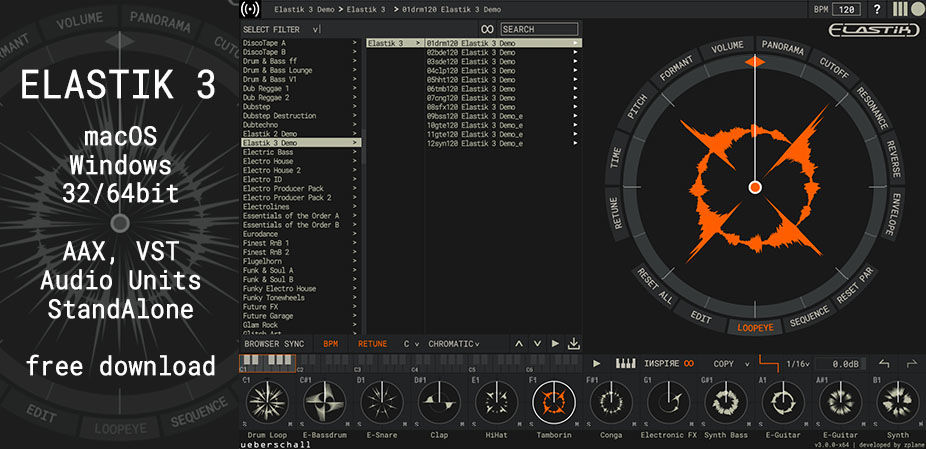Viewport: 926px width, 449px height.
Task: Open the CHROMATIC scale dropdown
Action: click(x=454, y=344)
